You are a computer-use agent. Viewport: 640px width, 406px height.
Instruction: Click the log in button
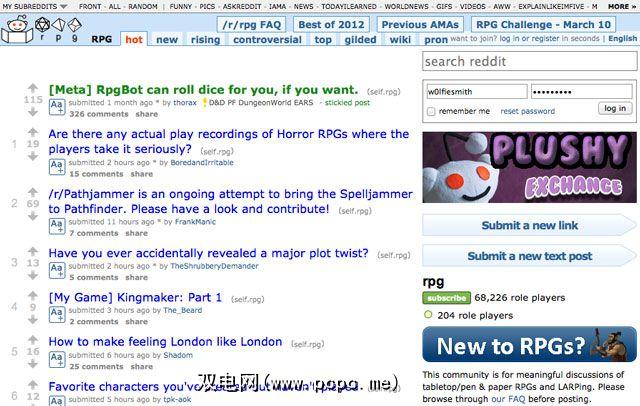pyautogui.click(x=615, y=108)
